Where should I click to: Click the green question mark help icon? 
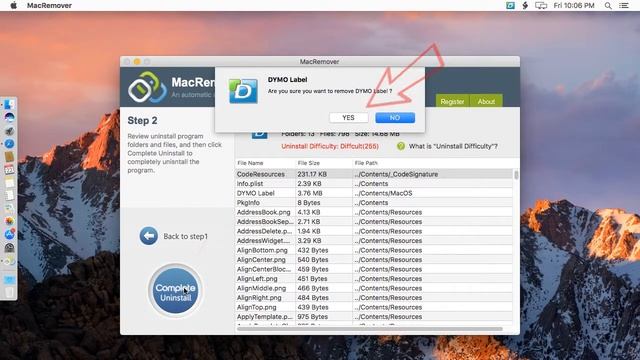(x=401, y=146)
